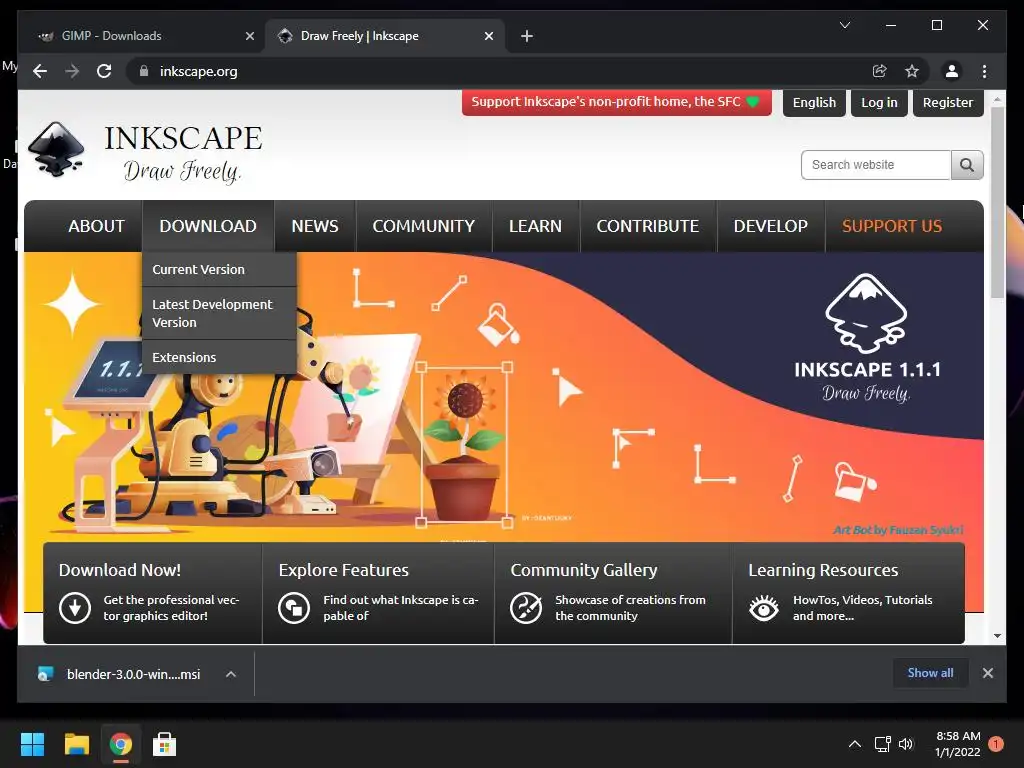Viewport: 1024px width, 768px height.
Task: Choose Latest Development Version
Action: point(219,313)
